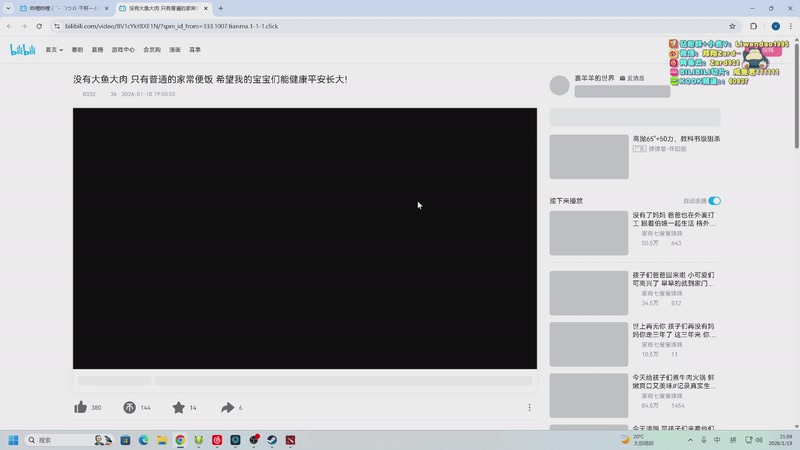Click the black video player area
This screenshot has width=800, height=450.
click(305, 238)
